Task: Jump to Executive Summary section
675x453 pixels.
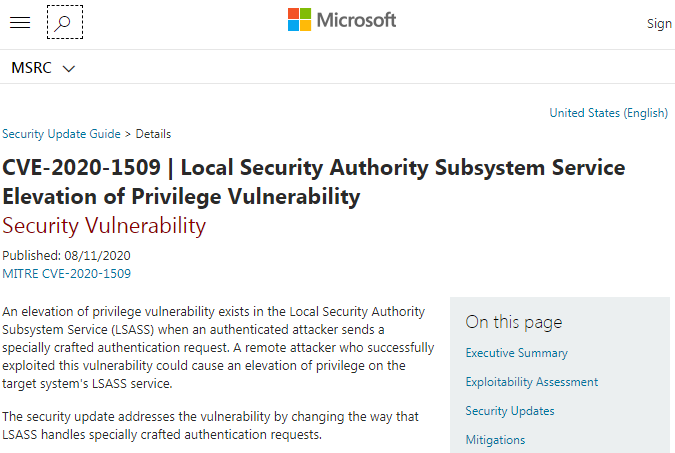Action: (516, 353)
